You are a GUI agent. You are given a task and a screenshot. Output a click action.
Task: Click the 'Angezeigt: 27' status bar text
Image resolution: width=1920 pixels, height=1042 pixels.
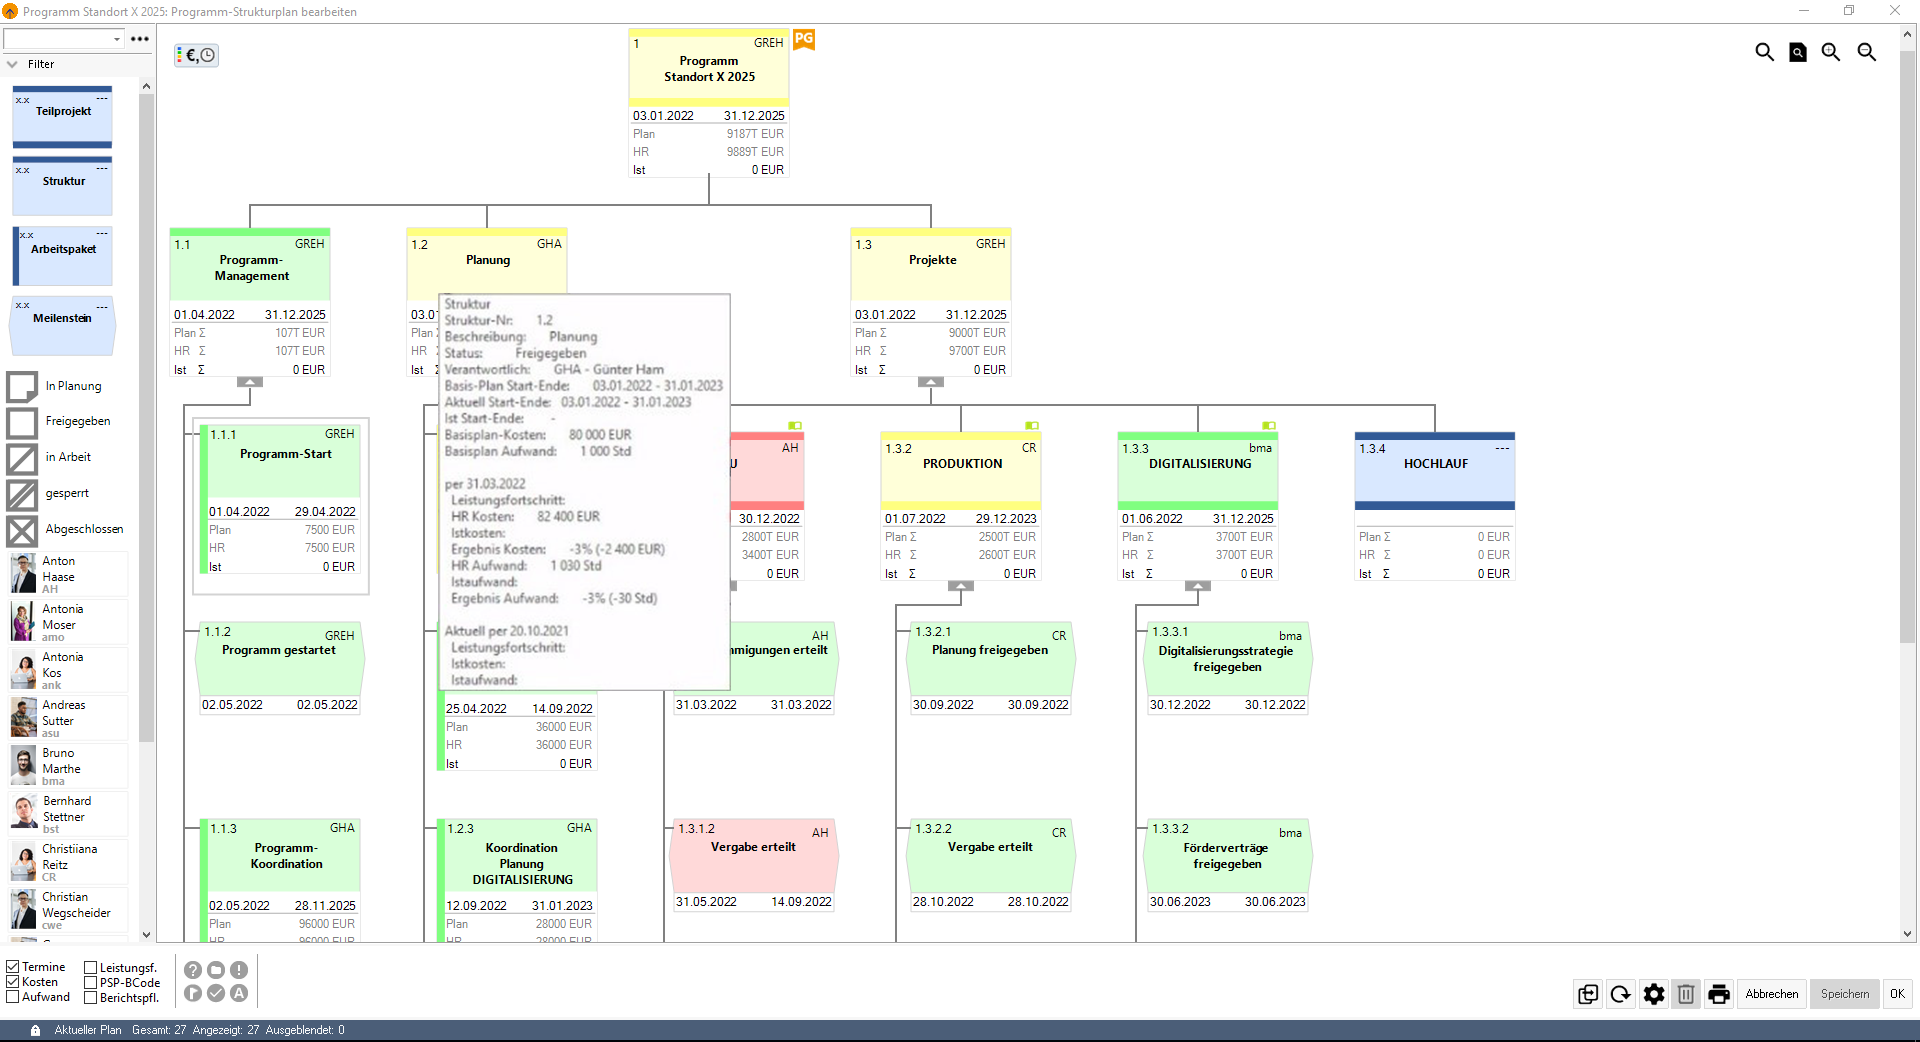[x=226, y=1030]
